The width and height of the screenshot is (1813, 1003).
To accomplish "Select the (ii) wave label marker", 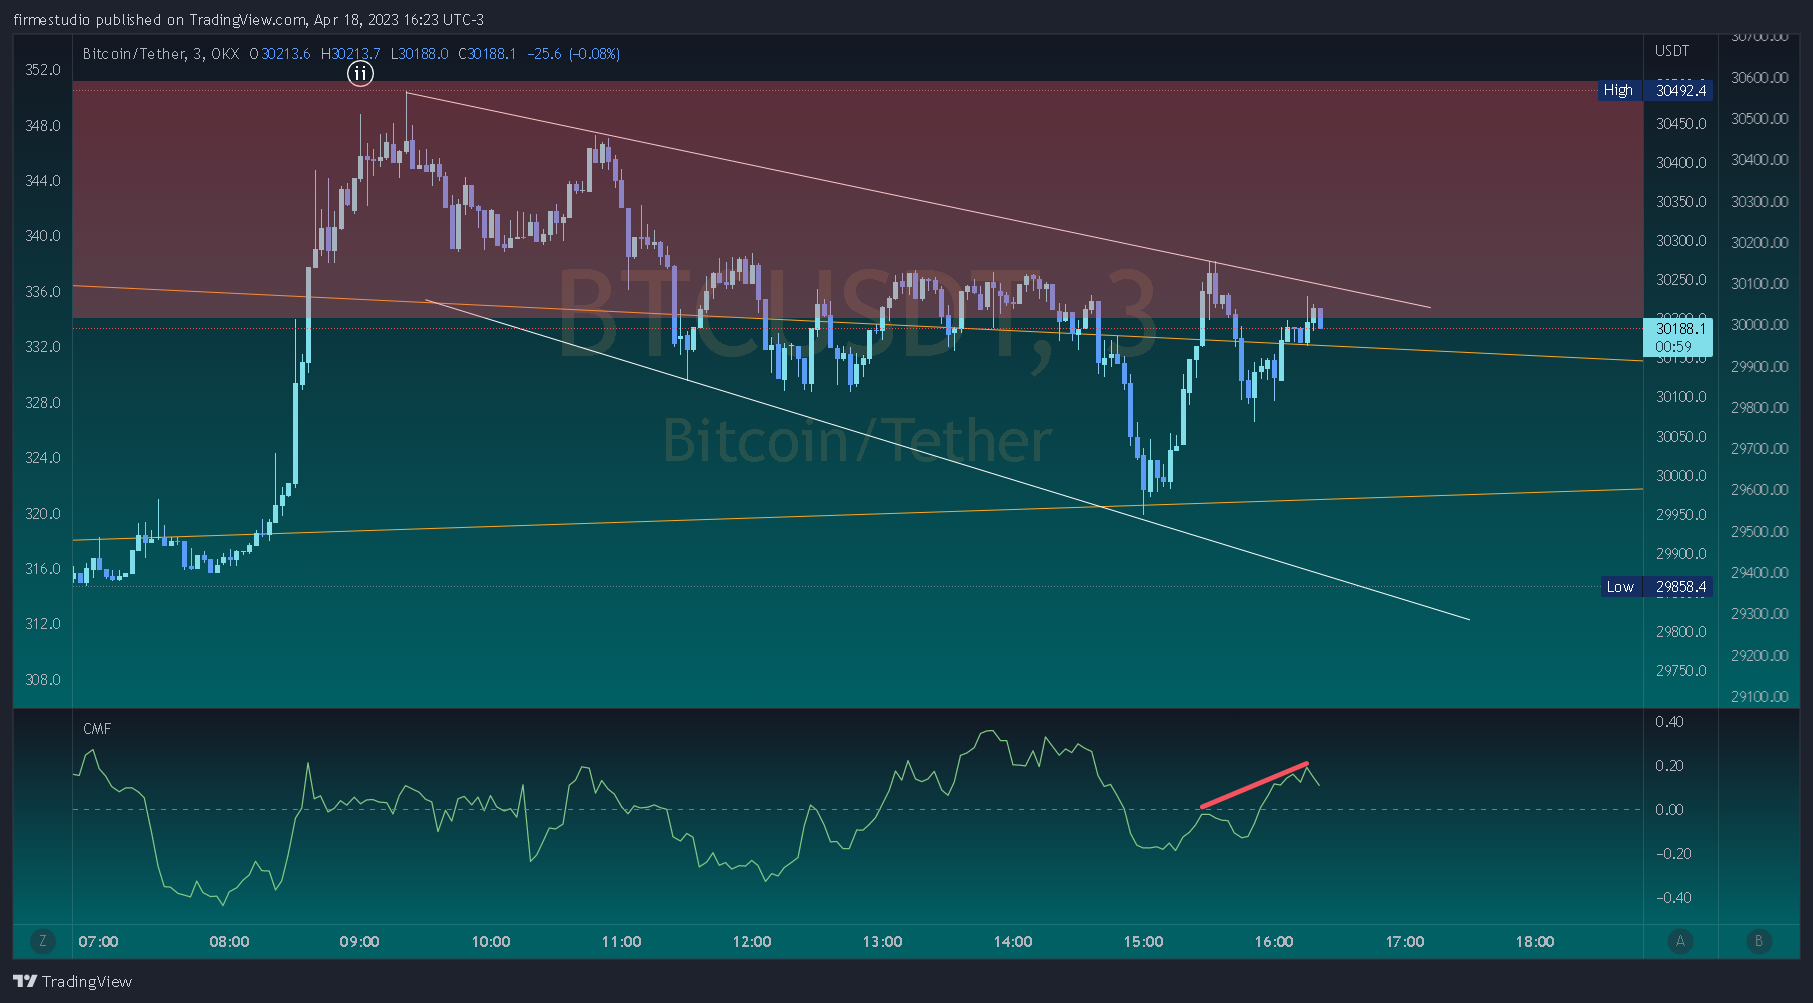I will coord(360,73).
